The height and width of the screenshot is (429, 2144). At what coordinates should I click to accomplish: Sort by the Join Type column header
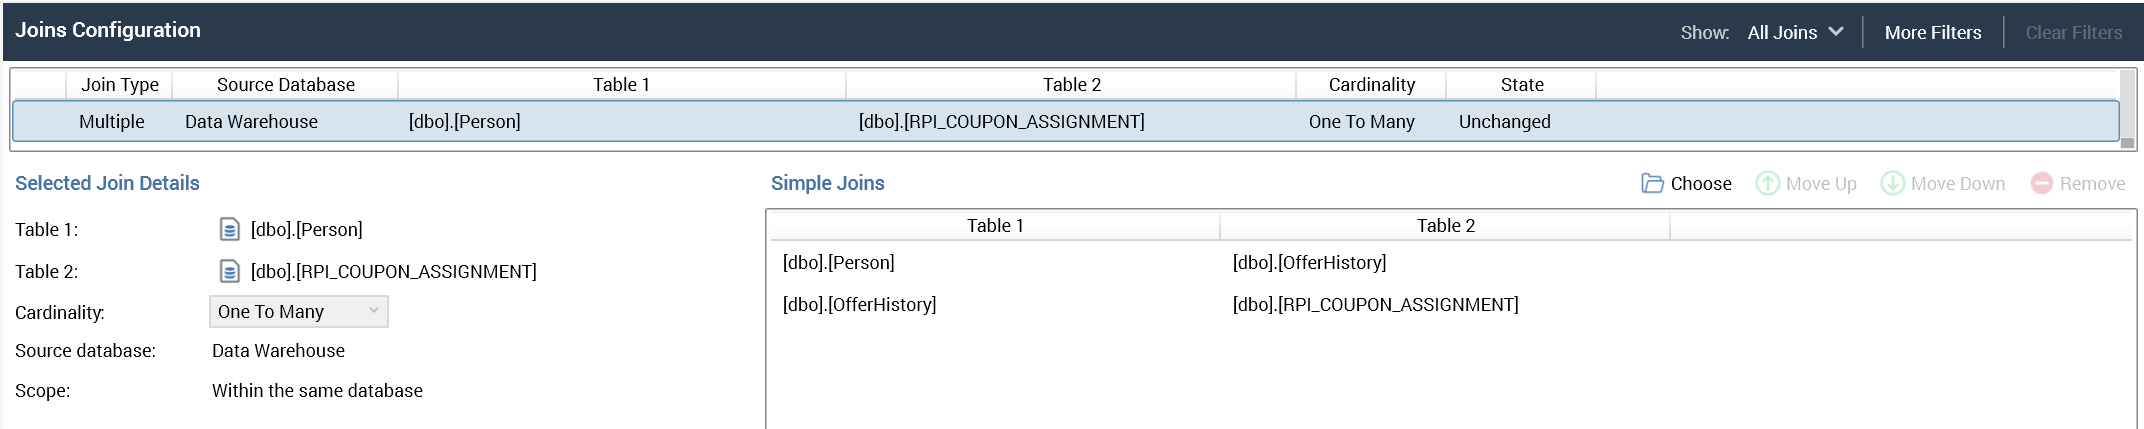click(x=120, y=85)
